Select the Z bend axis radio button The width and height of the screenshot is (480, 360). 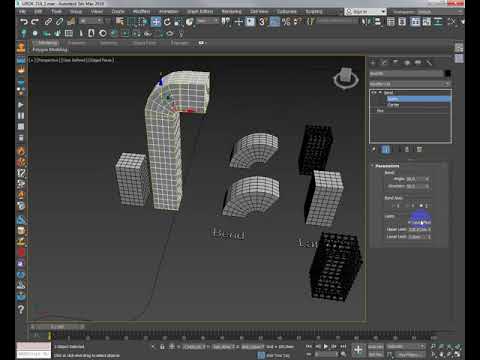tap(421, 206)
